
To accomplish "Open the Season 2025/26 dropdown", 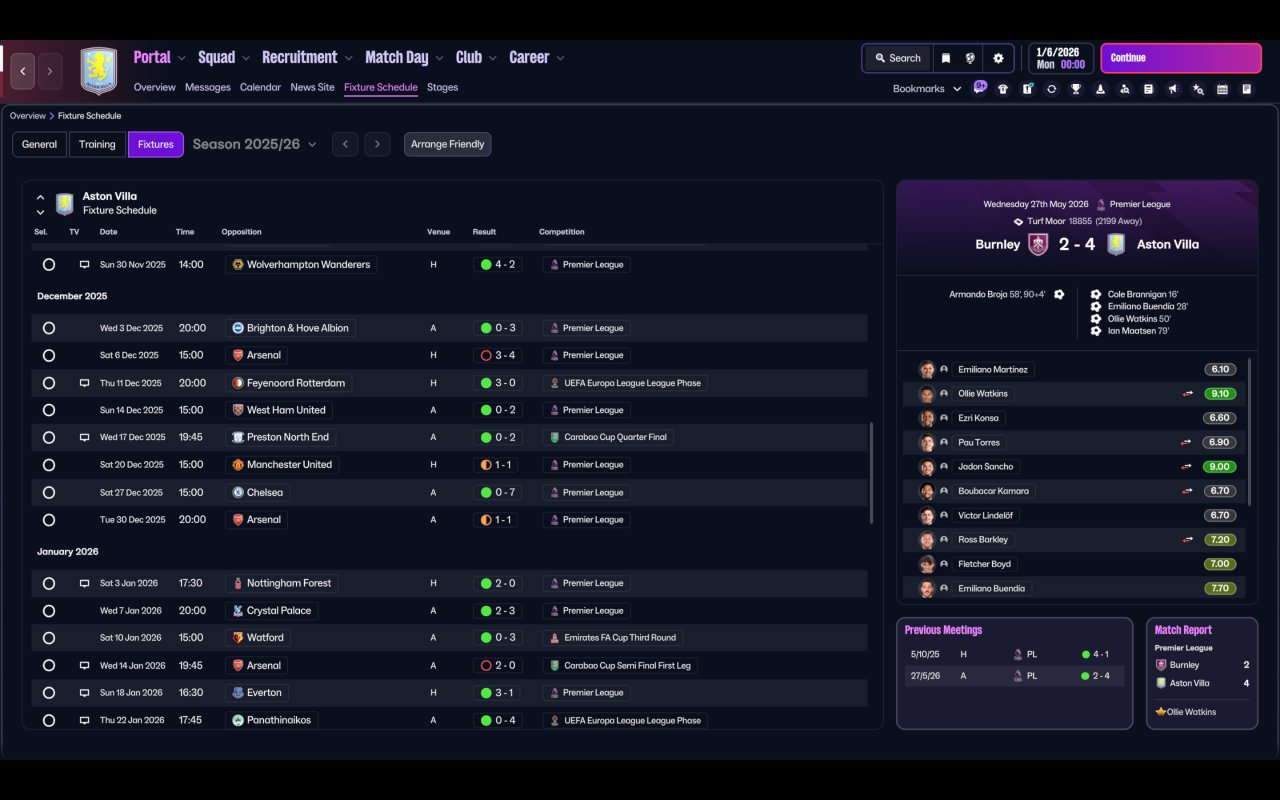I will 254,144.
